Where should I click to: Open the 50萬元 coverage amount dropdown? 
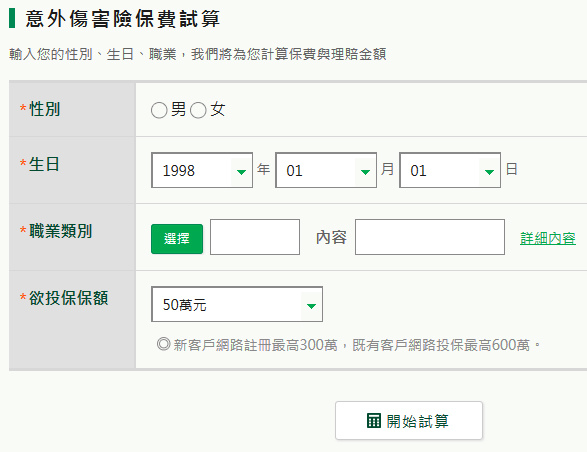point(237,304)
